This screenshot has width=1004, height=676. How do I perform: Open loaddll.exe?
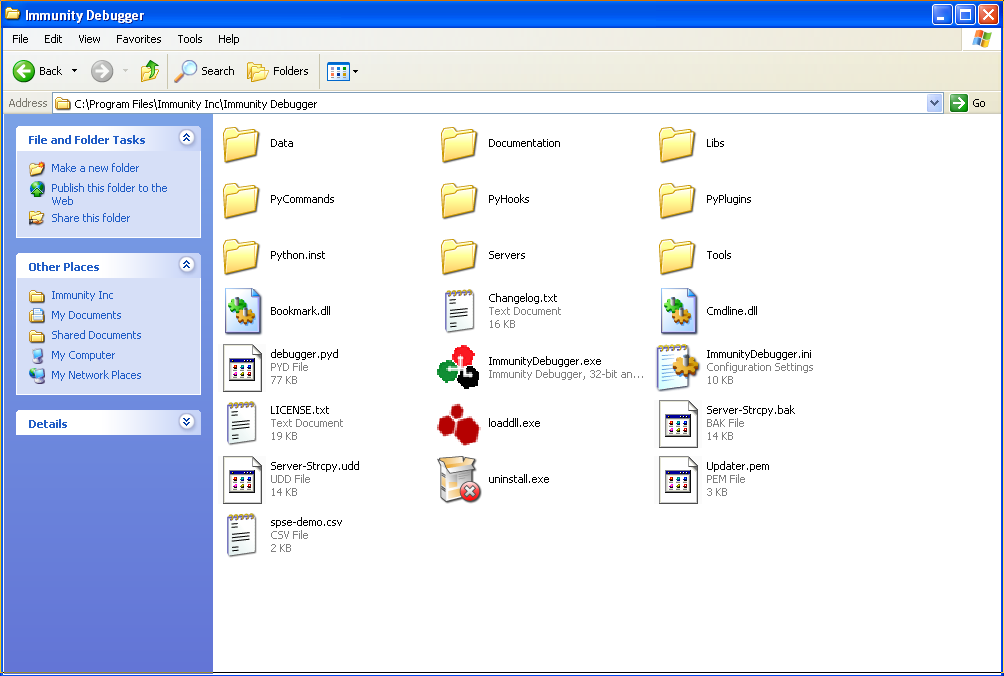pos(459,422)
